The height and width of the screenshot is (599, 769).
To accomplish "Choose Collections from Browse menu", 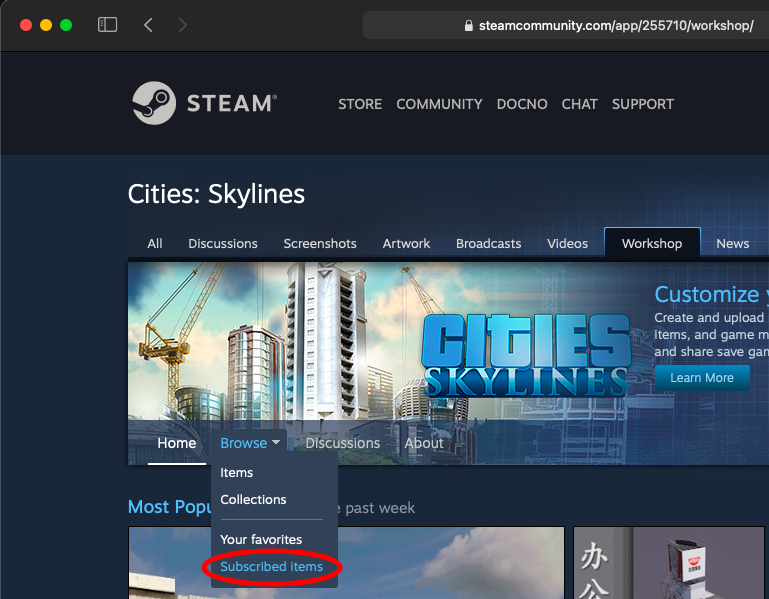I will point(253,499).
